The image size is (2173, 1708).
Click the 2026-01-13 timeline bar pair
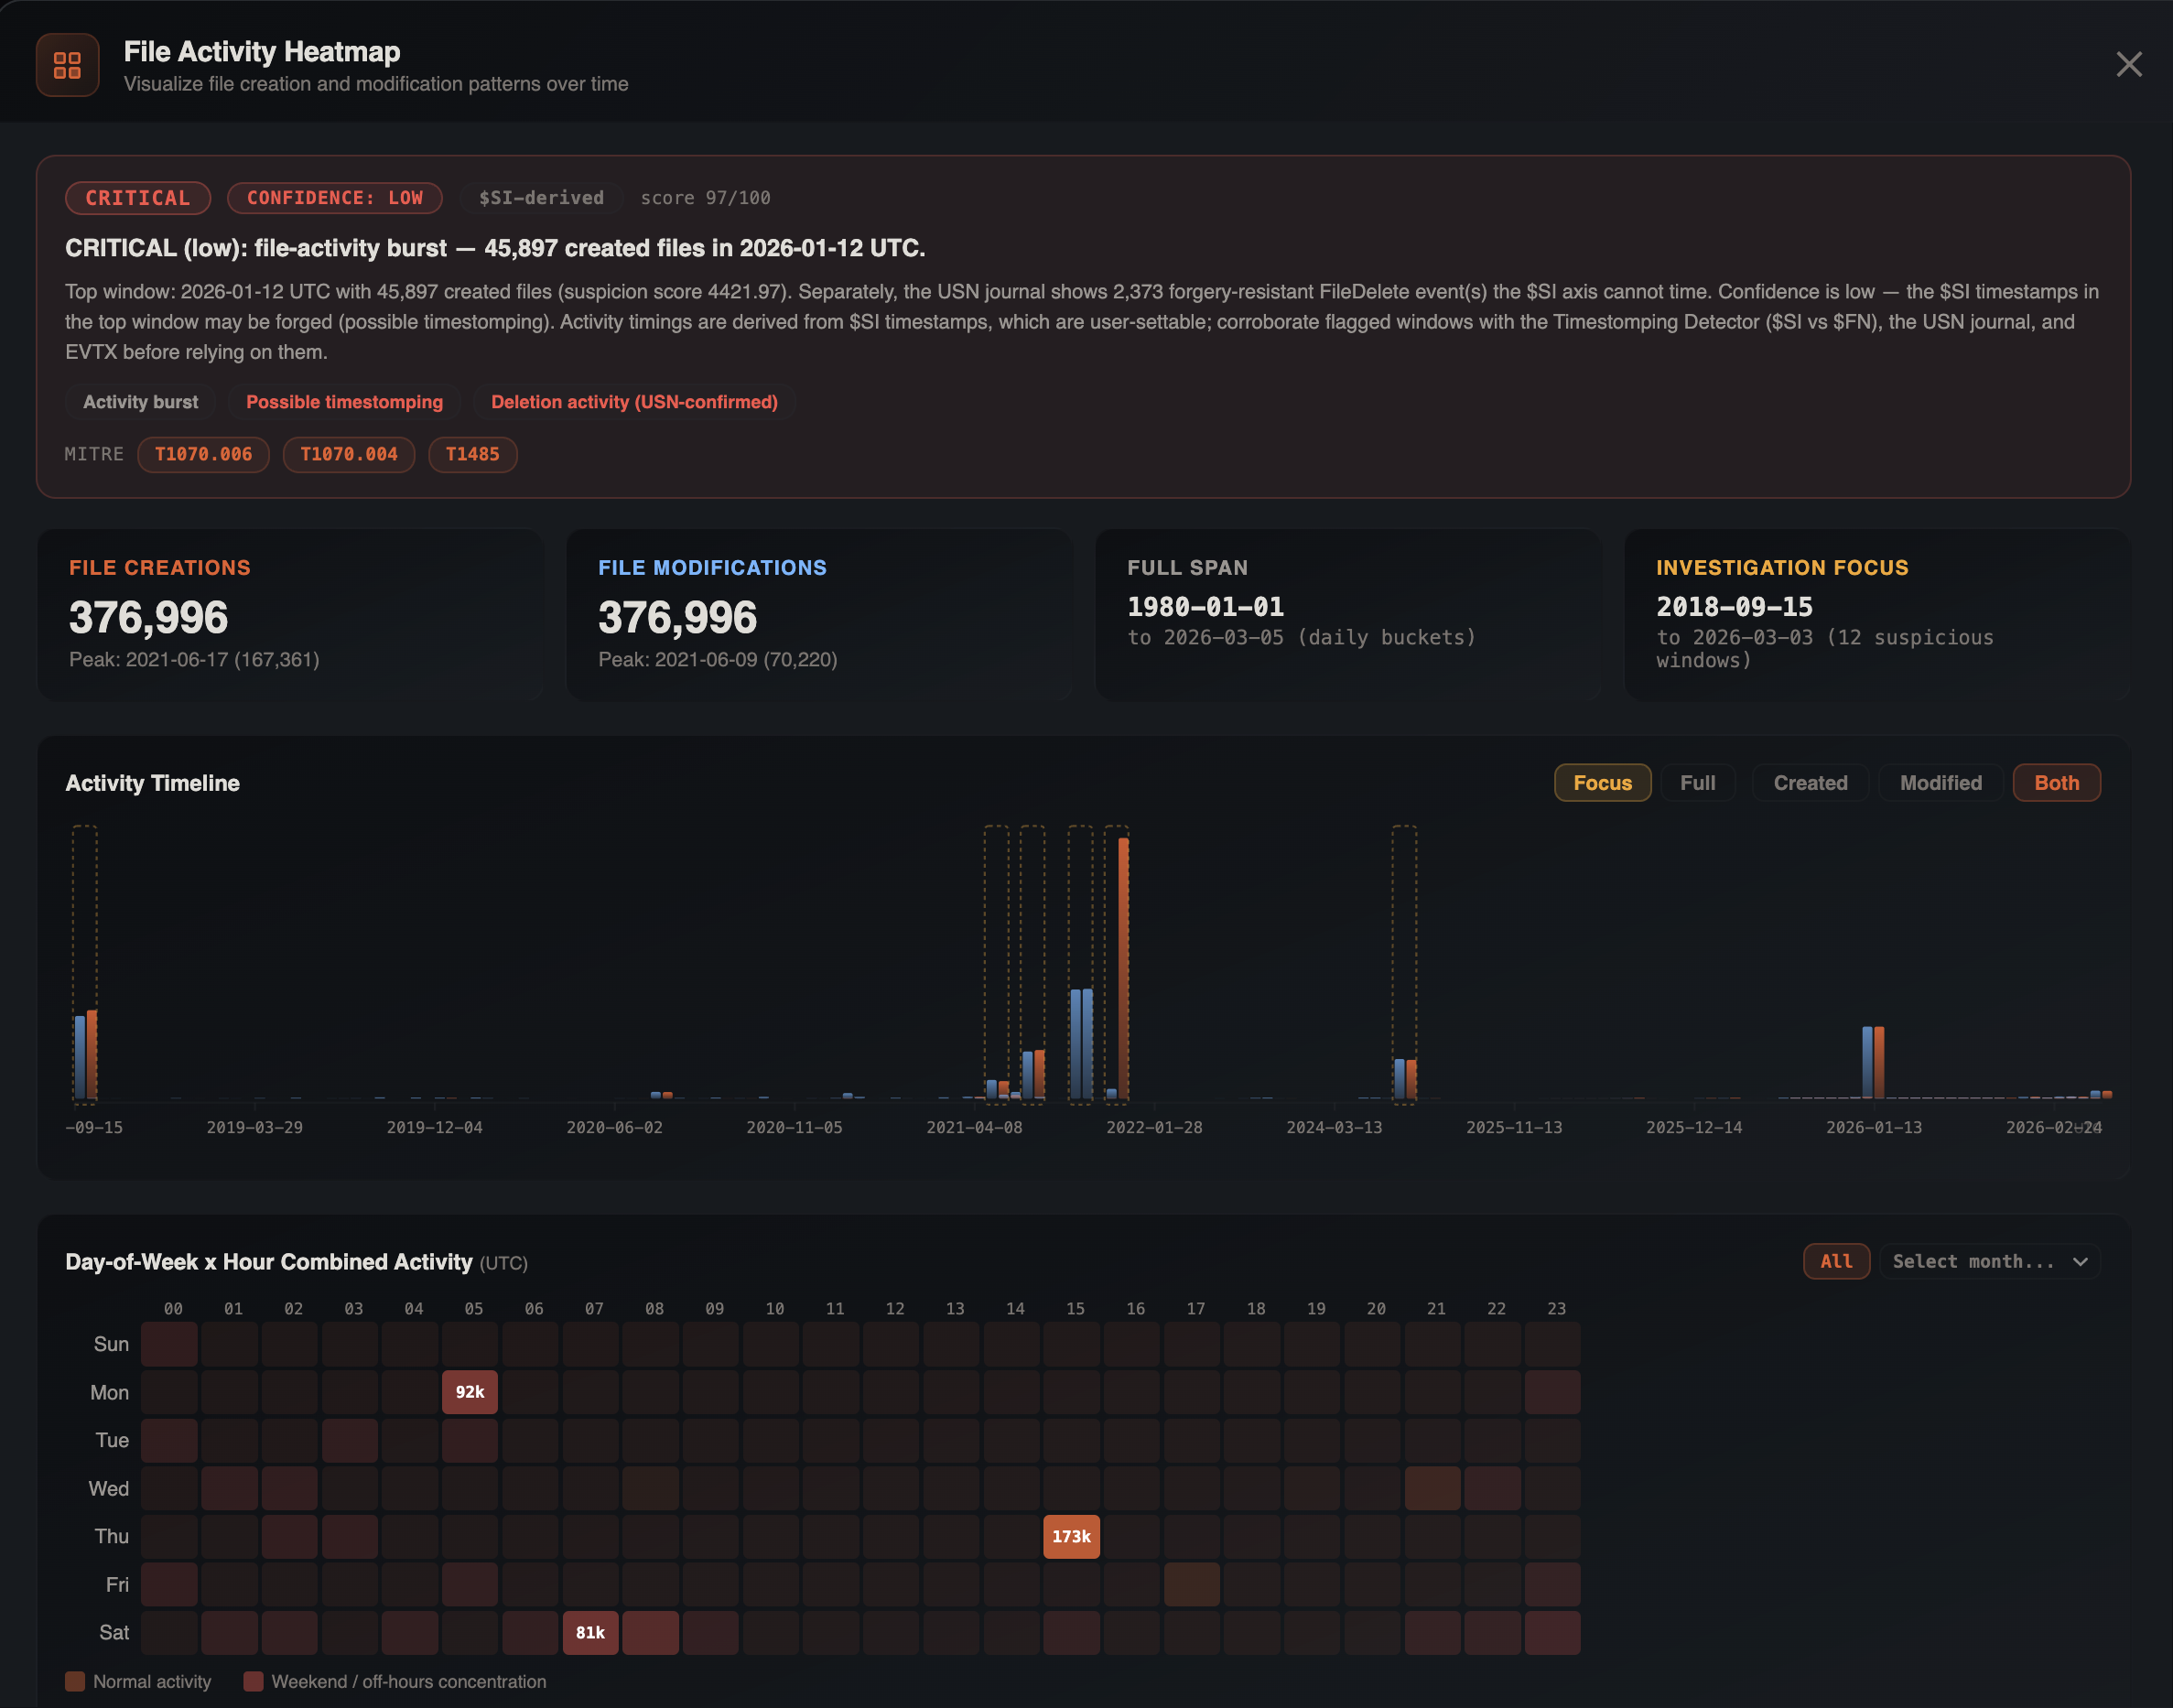click(x=1872, y=1062)
